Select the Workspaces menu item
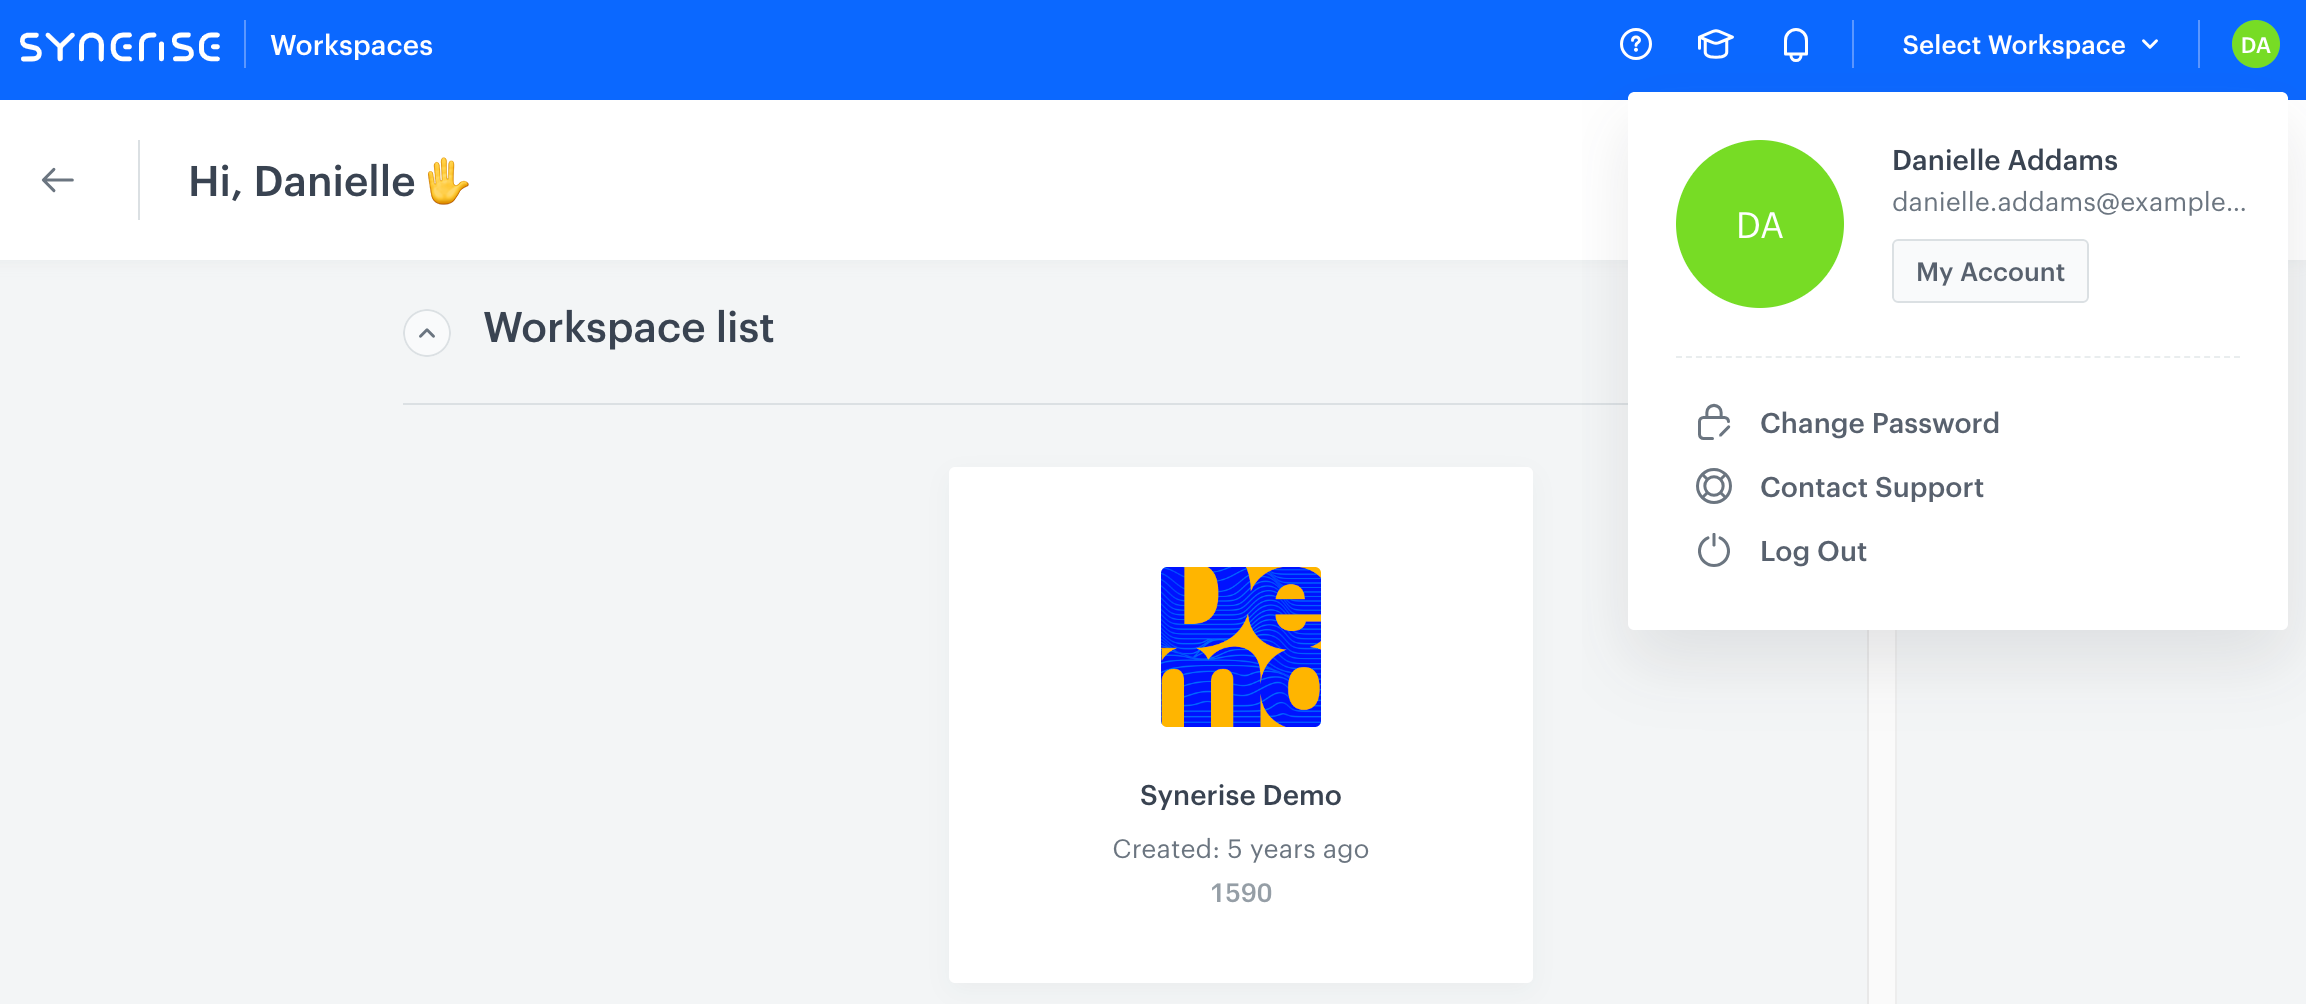This screenshot has height=1004, width=2306. [351, 45]
